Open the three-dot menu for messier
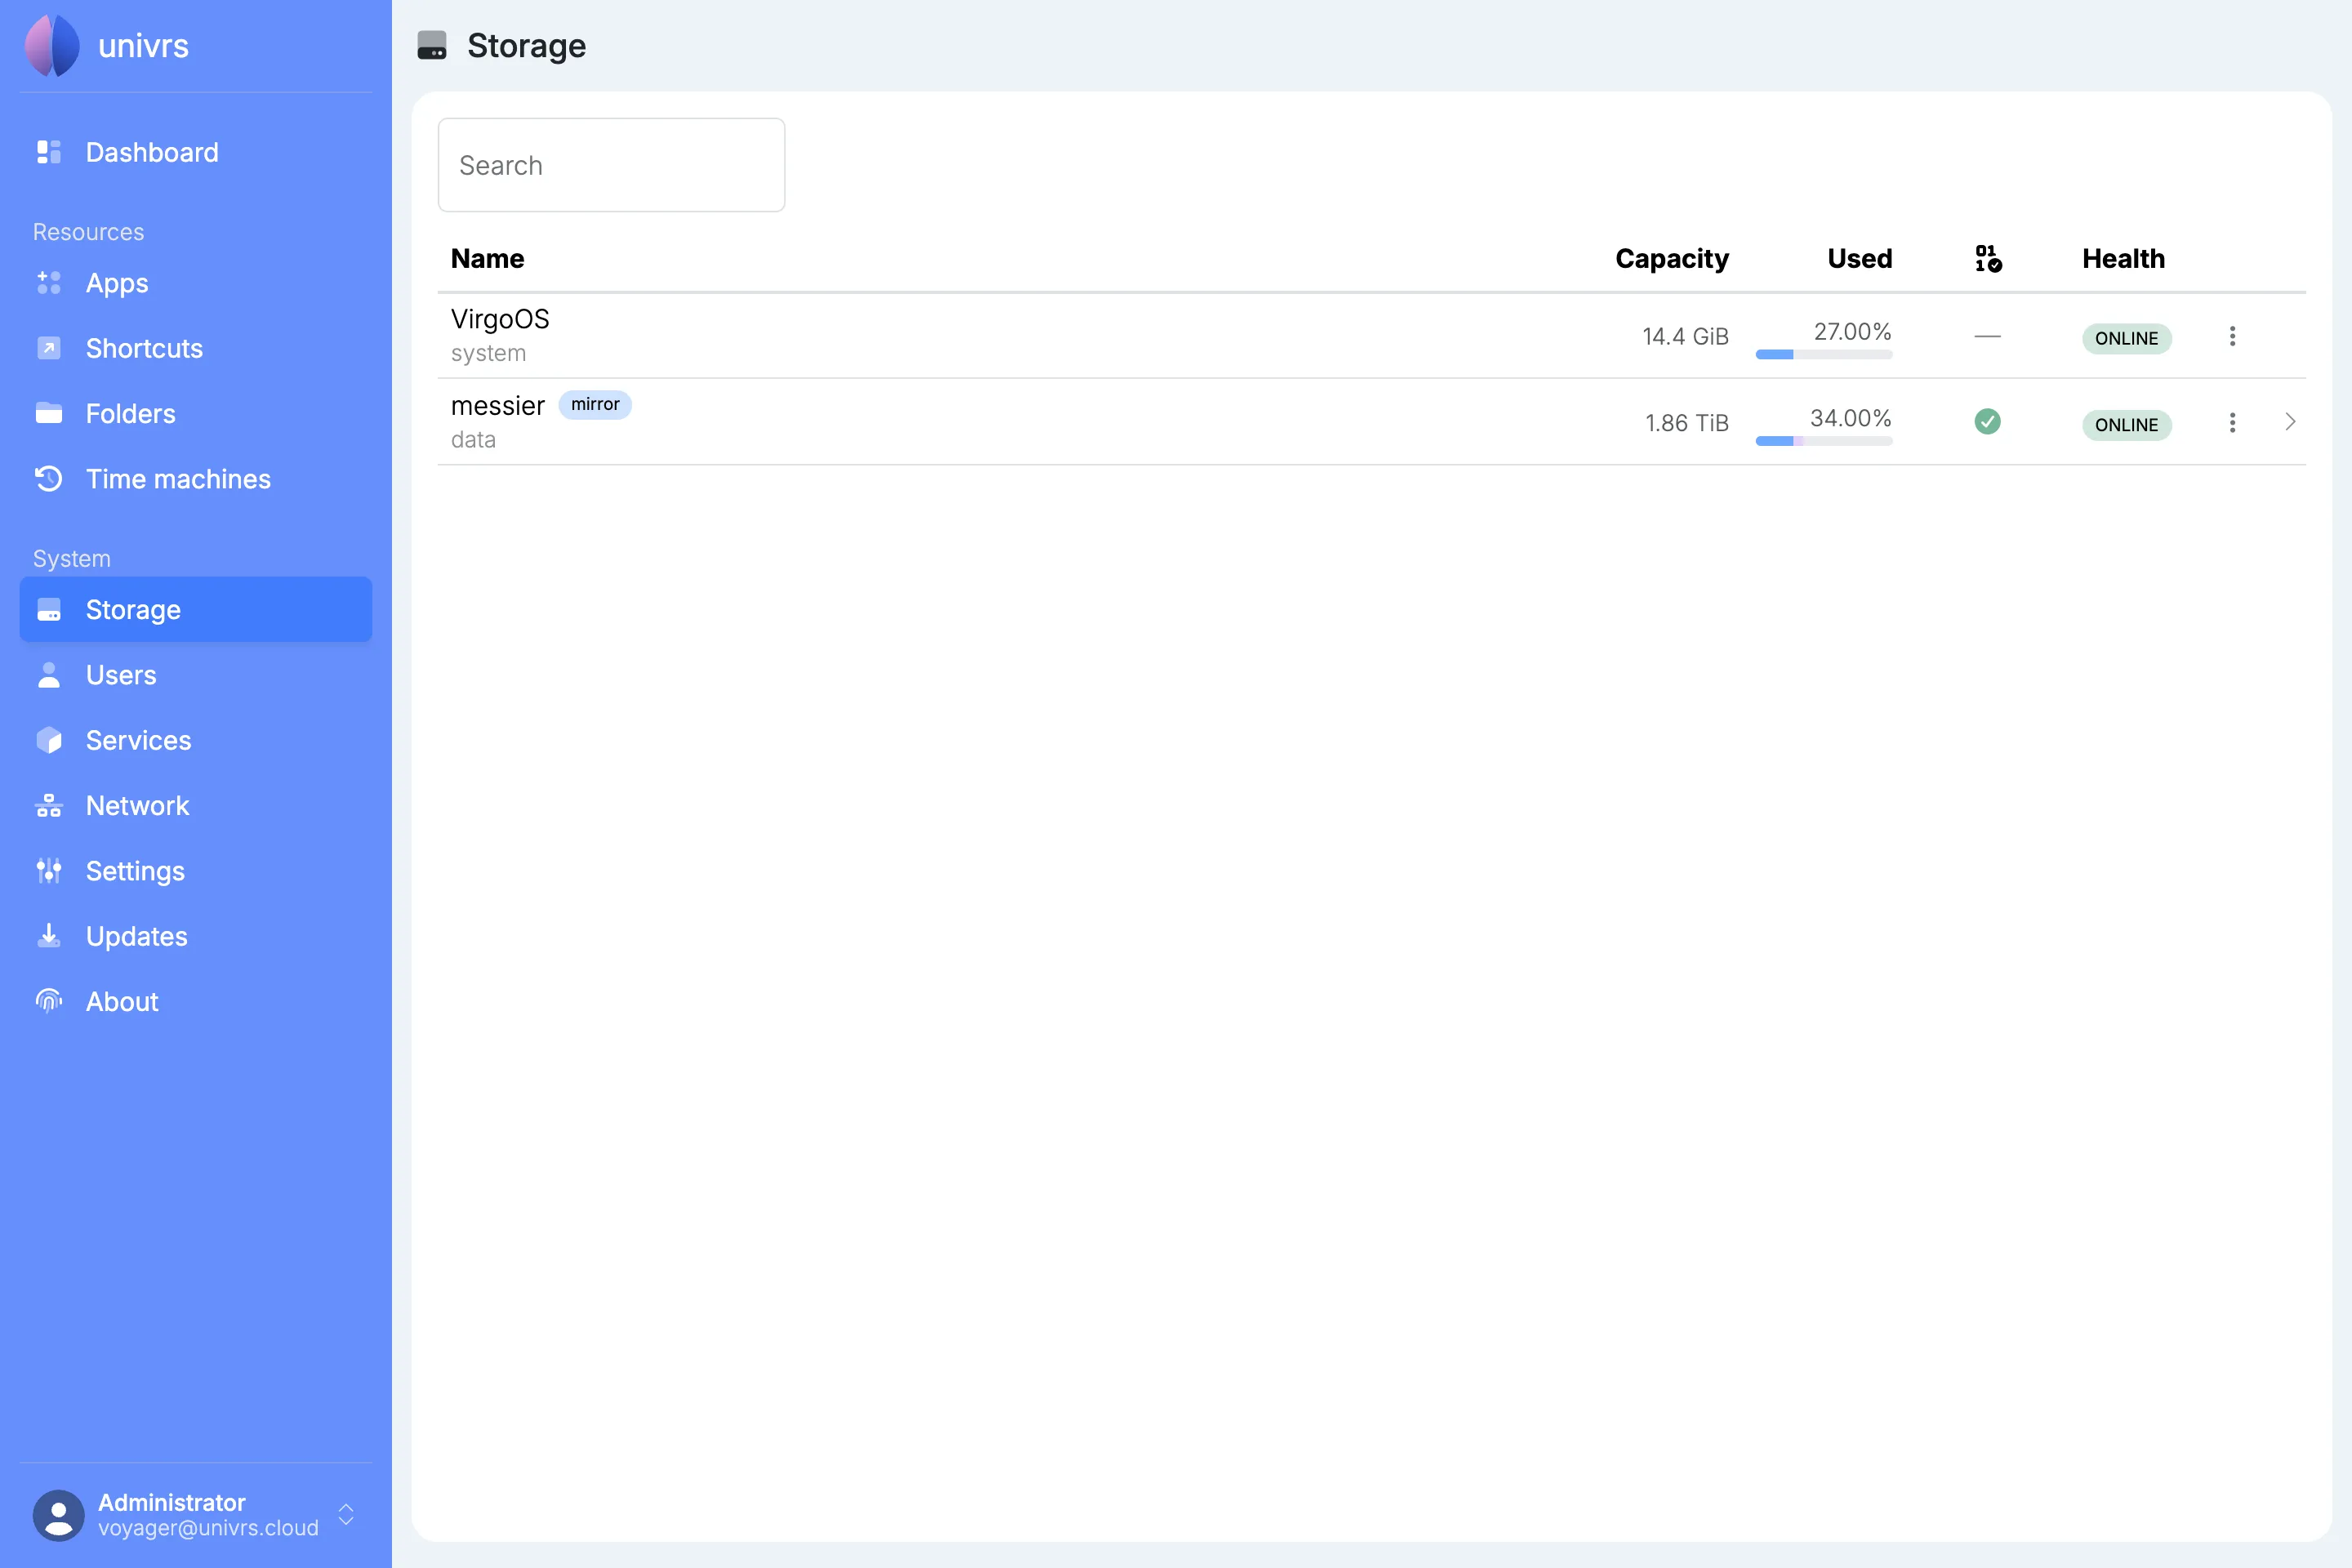 click(2232, 422)
